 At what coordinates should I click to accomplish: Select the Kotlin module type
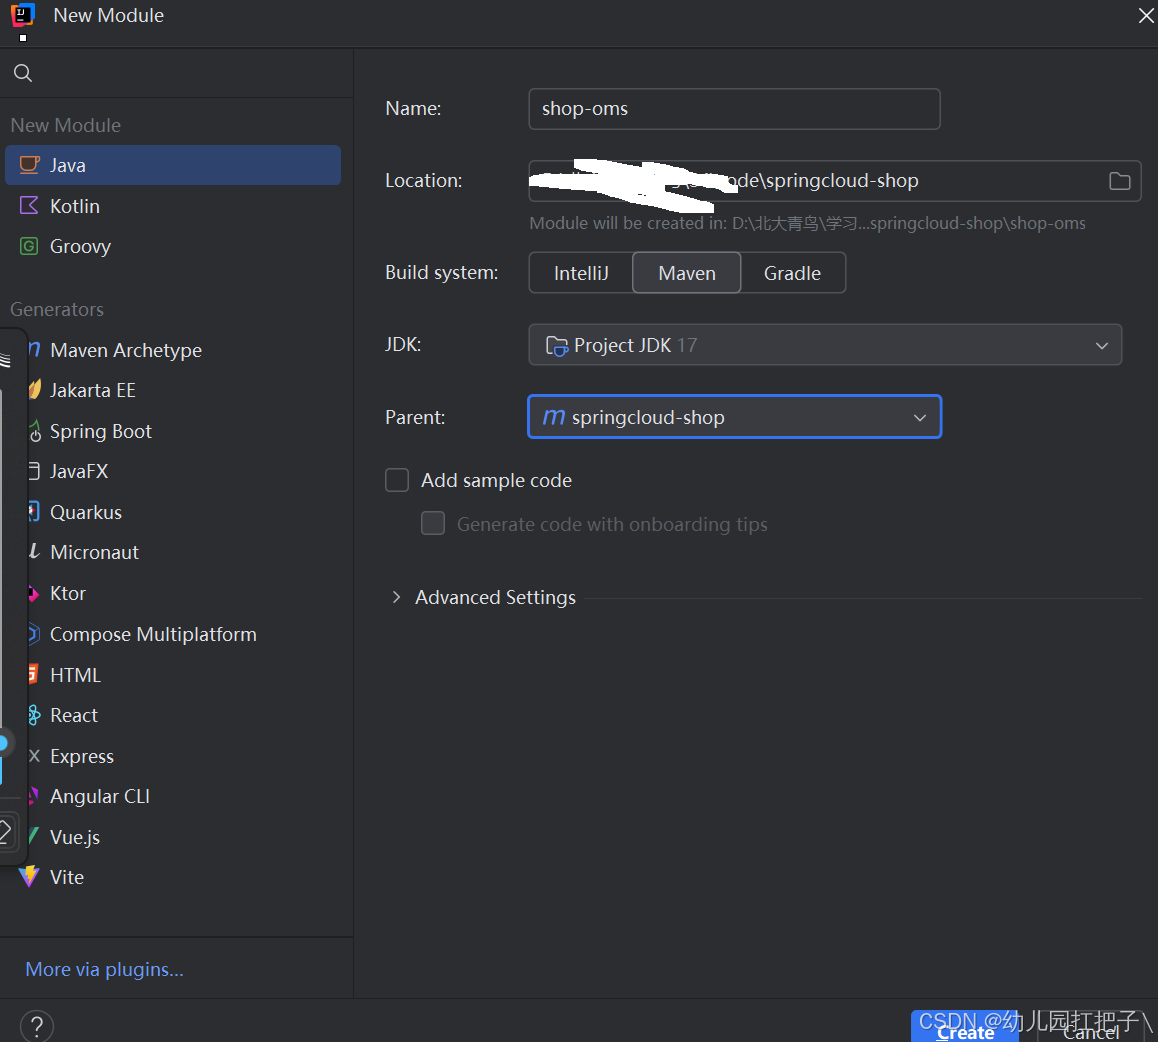(x=173, y=206)
